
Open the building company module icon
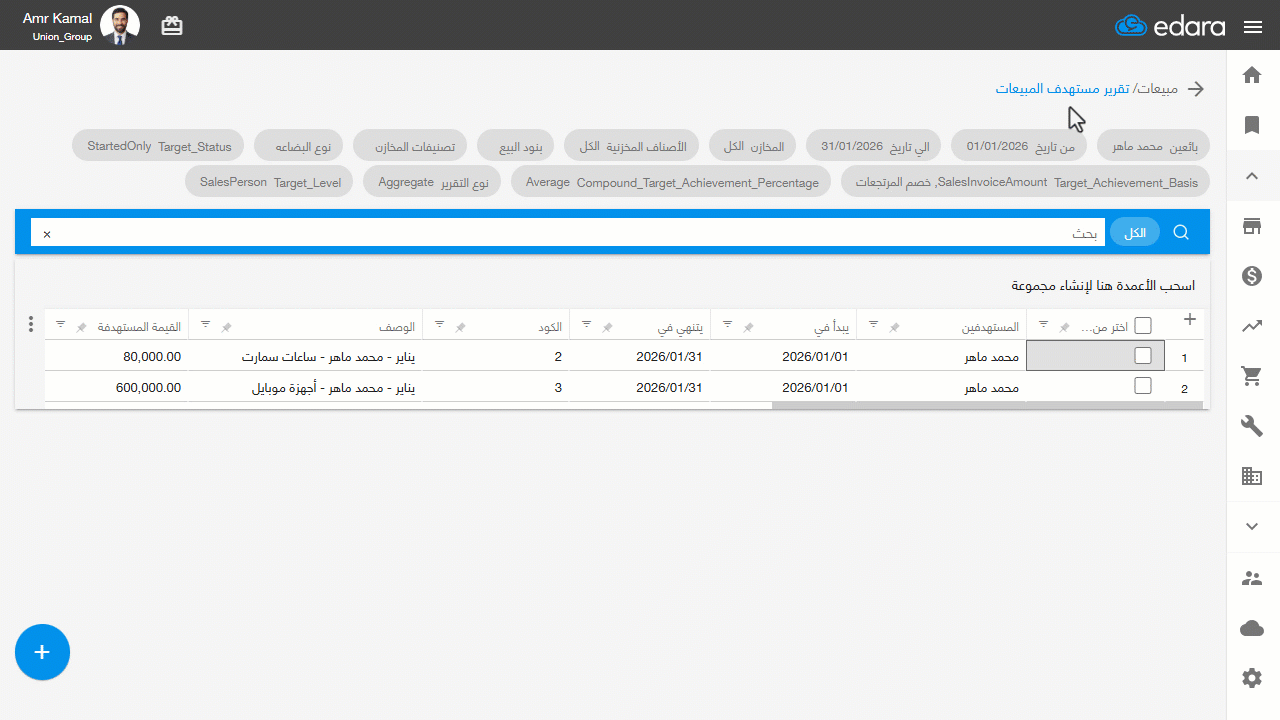[x=1251, y=477]
